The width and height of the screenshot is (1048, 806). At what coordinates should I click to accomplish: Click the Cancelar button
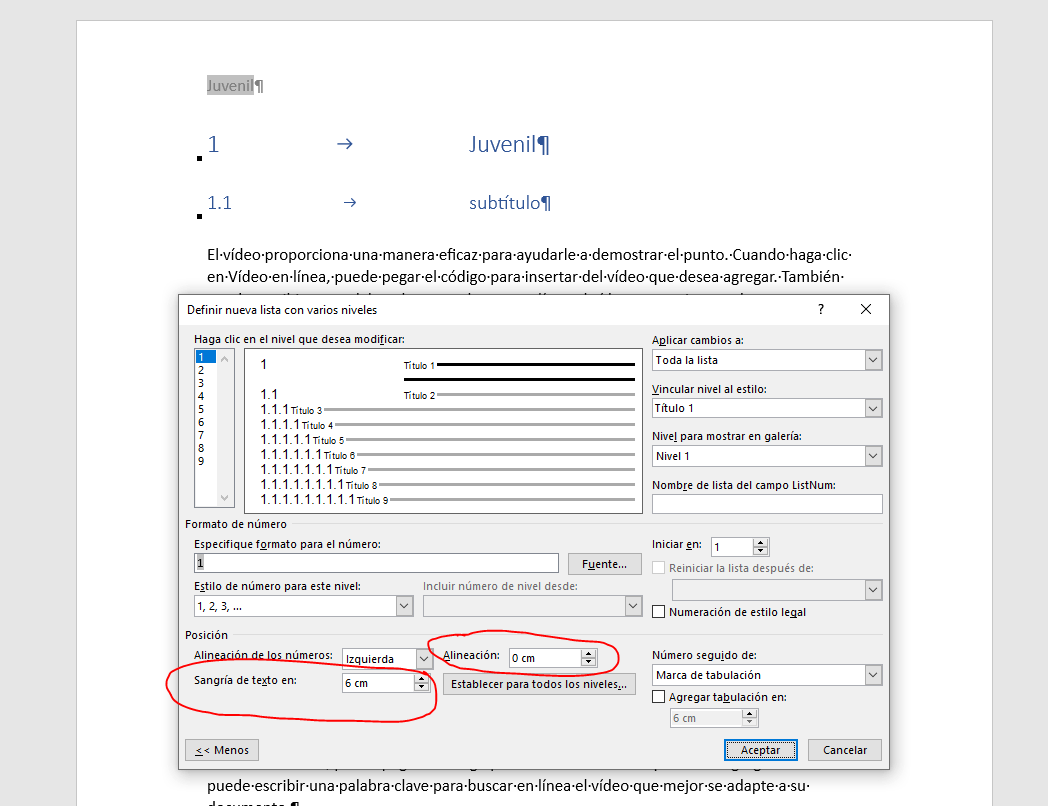pos(845,750)
